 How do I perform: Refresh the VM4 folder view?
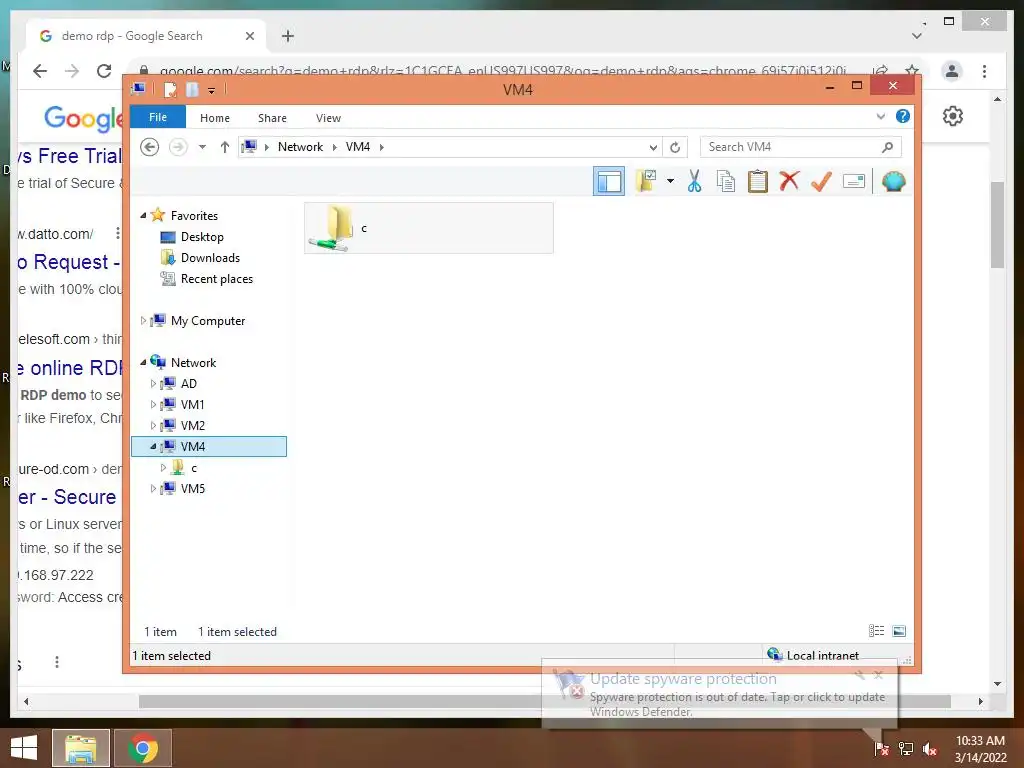[675, 148]
